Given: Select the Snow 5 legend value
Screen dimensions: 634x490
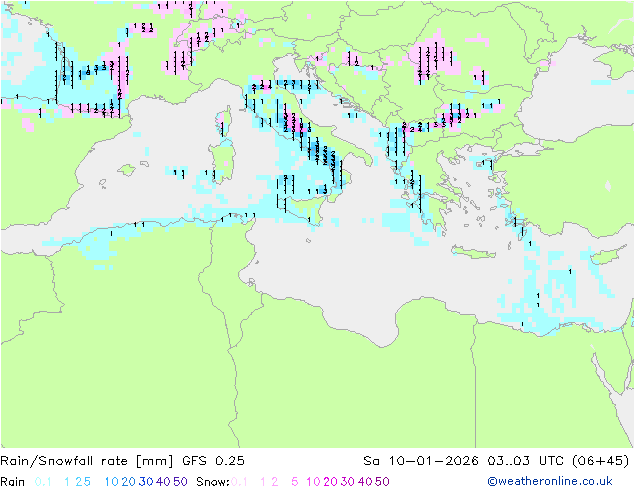Looking at the screenshot, I should pos(295,482).
